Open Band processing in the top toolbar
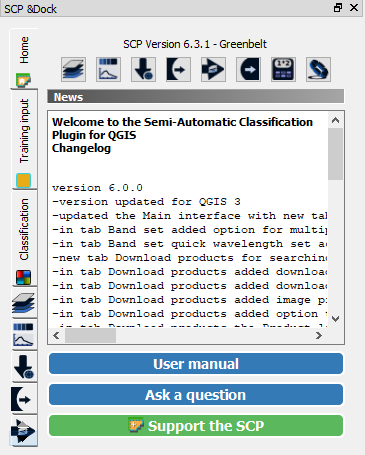The width and height of the screenshot is (365, 455). coord(213,69)
